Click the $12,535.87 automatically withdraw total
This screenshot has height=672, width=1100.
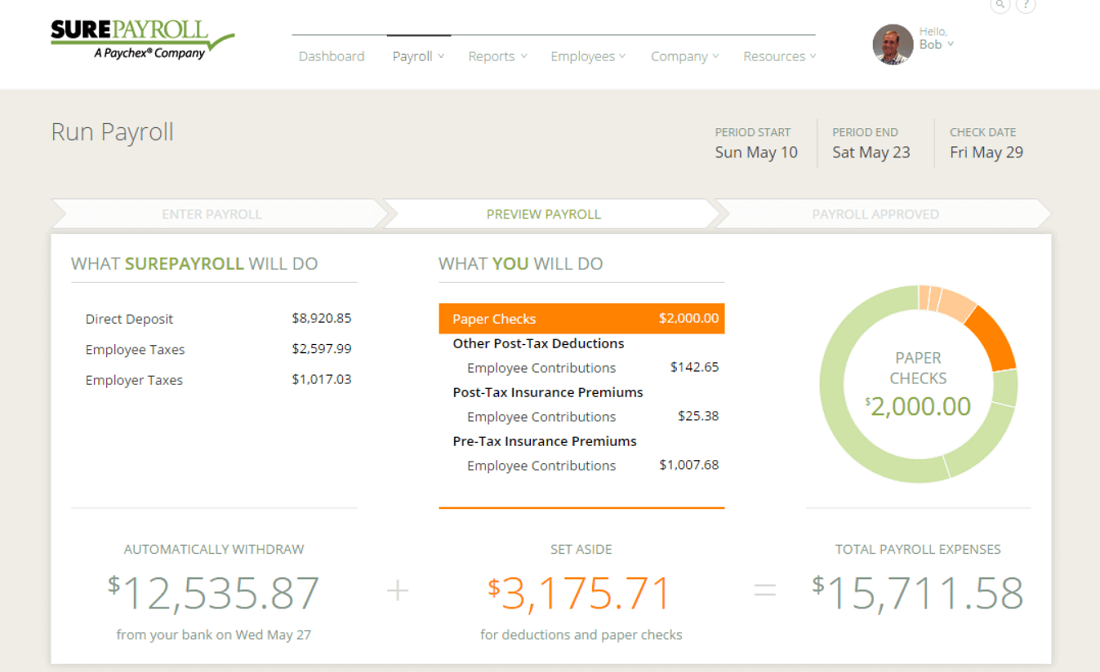coord(214,593)
